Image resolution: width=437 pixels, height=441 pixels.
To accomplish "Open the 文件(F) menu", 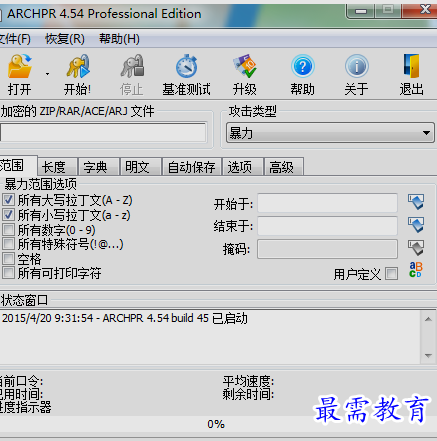I will click(x=15, y=39).
